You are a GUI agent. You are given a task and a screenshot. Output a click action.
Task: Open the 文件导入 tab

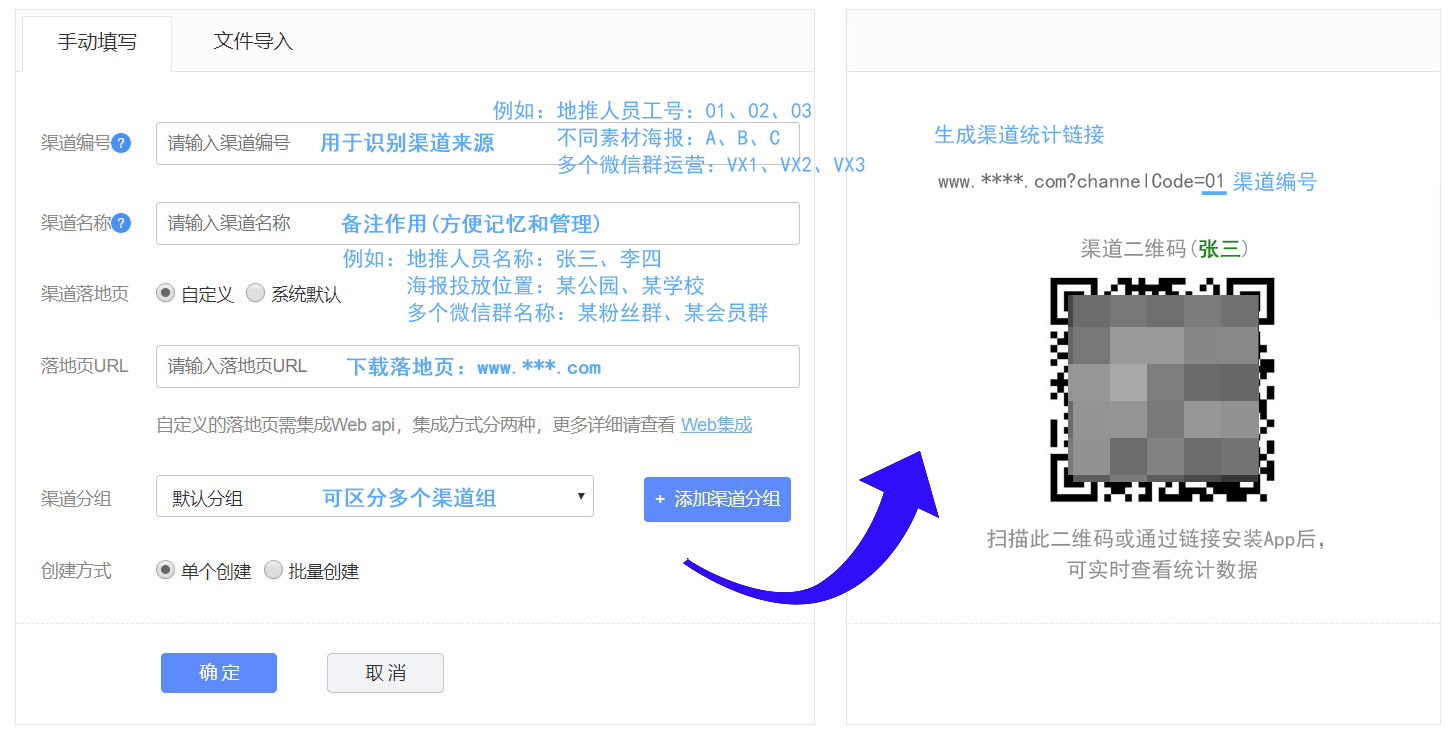coord(253,41)
